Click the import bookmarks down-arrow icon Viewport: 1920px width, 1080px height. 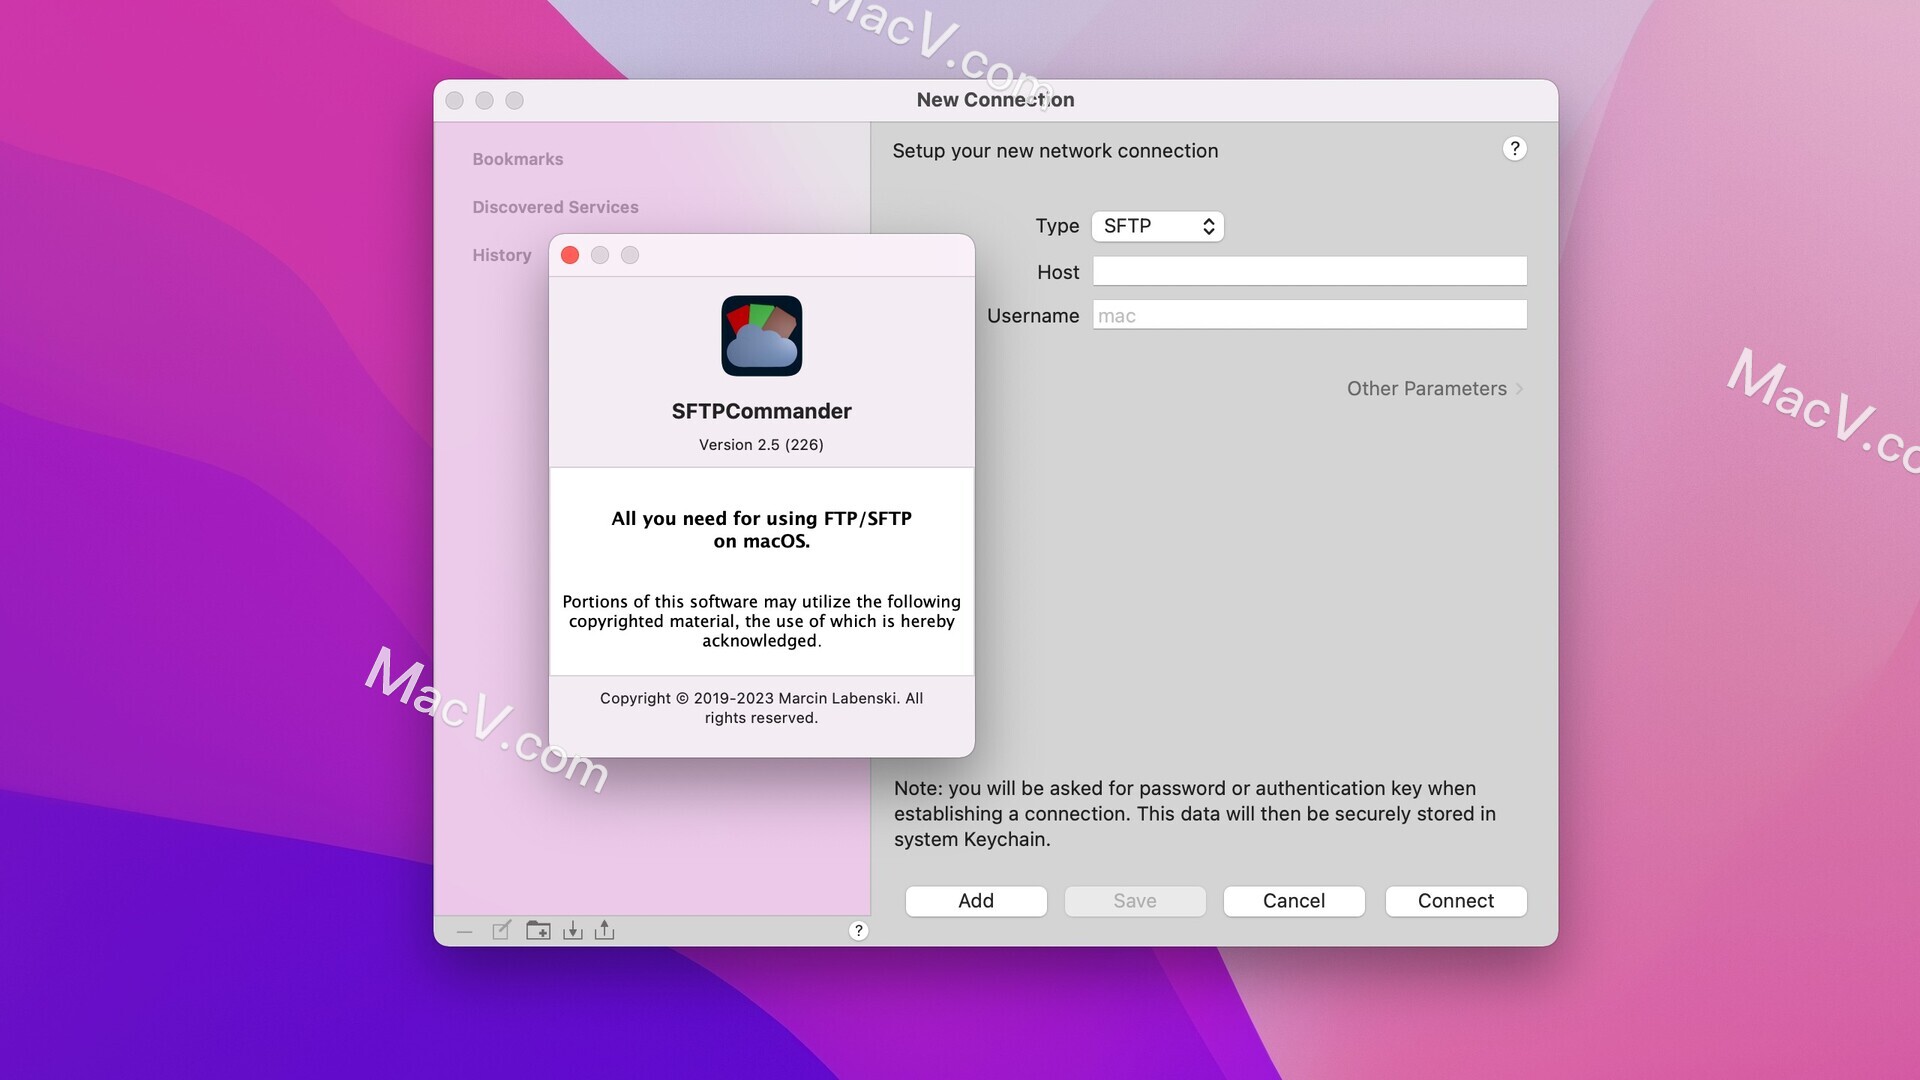coord(572,931)
